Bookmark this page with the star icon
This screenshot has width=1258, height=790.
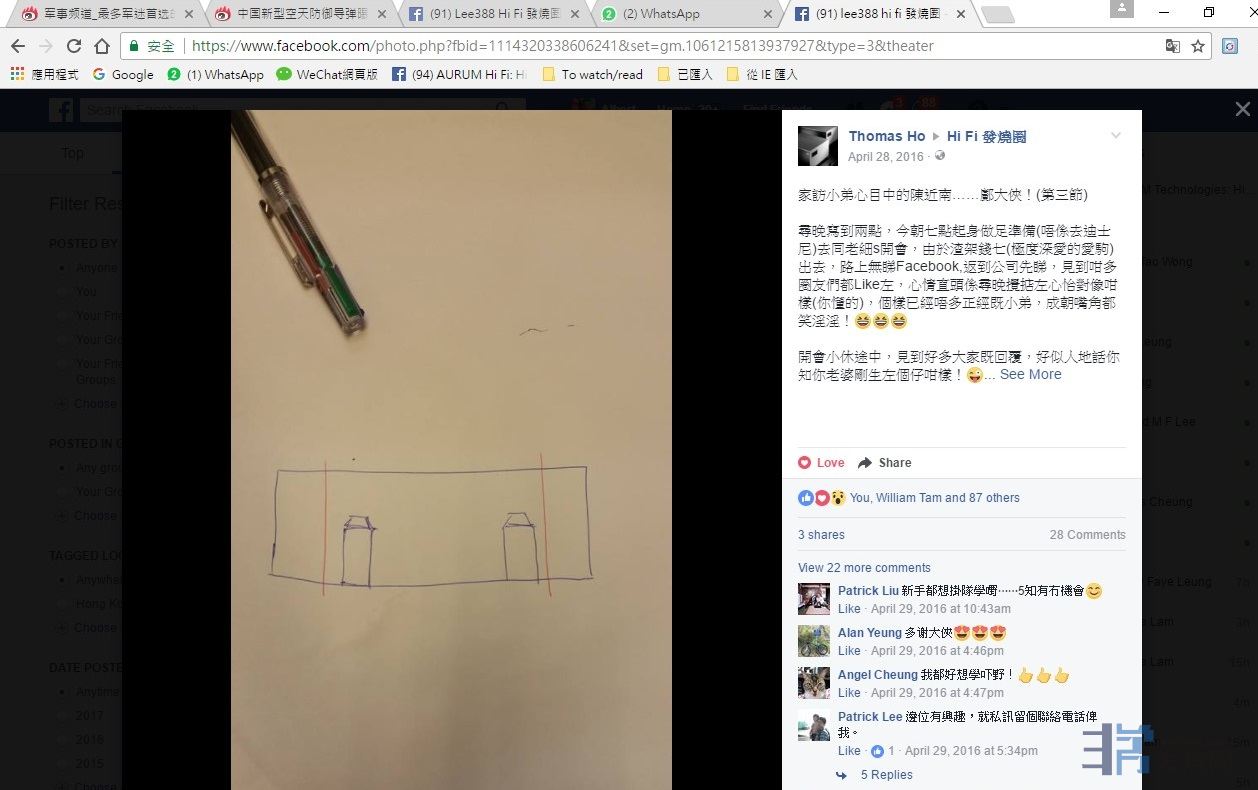(x=1198, y=46)
